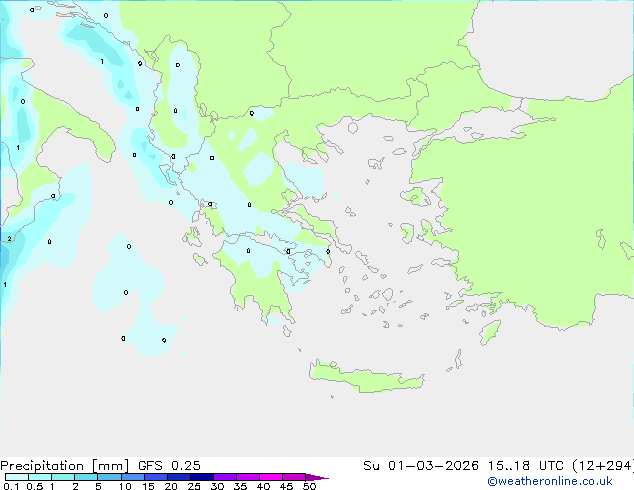This screenshot has height=490, width=634.
Task: Click the island of Rhodes on map
Action: [x=490, y=332]
